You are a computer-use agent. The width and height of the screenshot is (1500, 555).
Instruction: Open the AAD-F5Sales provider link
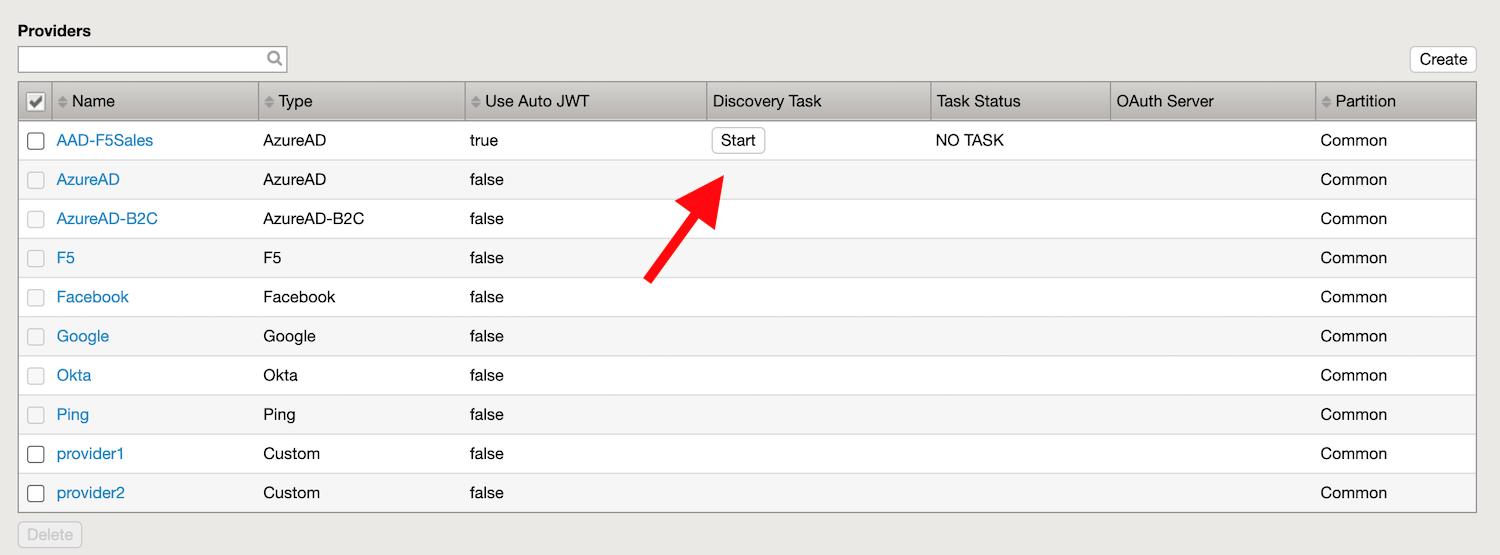coord(105,140)
